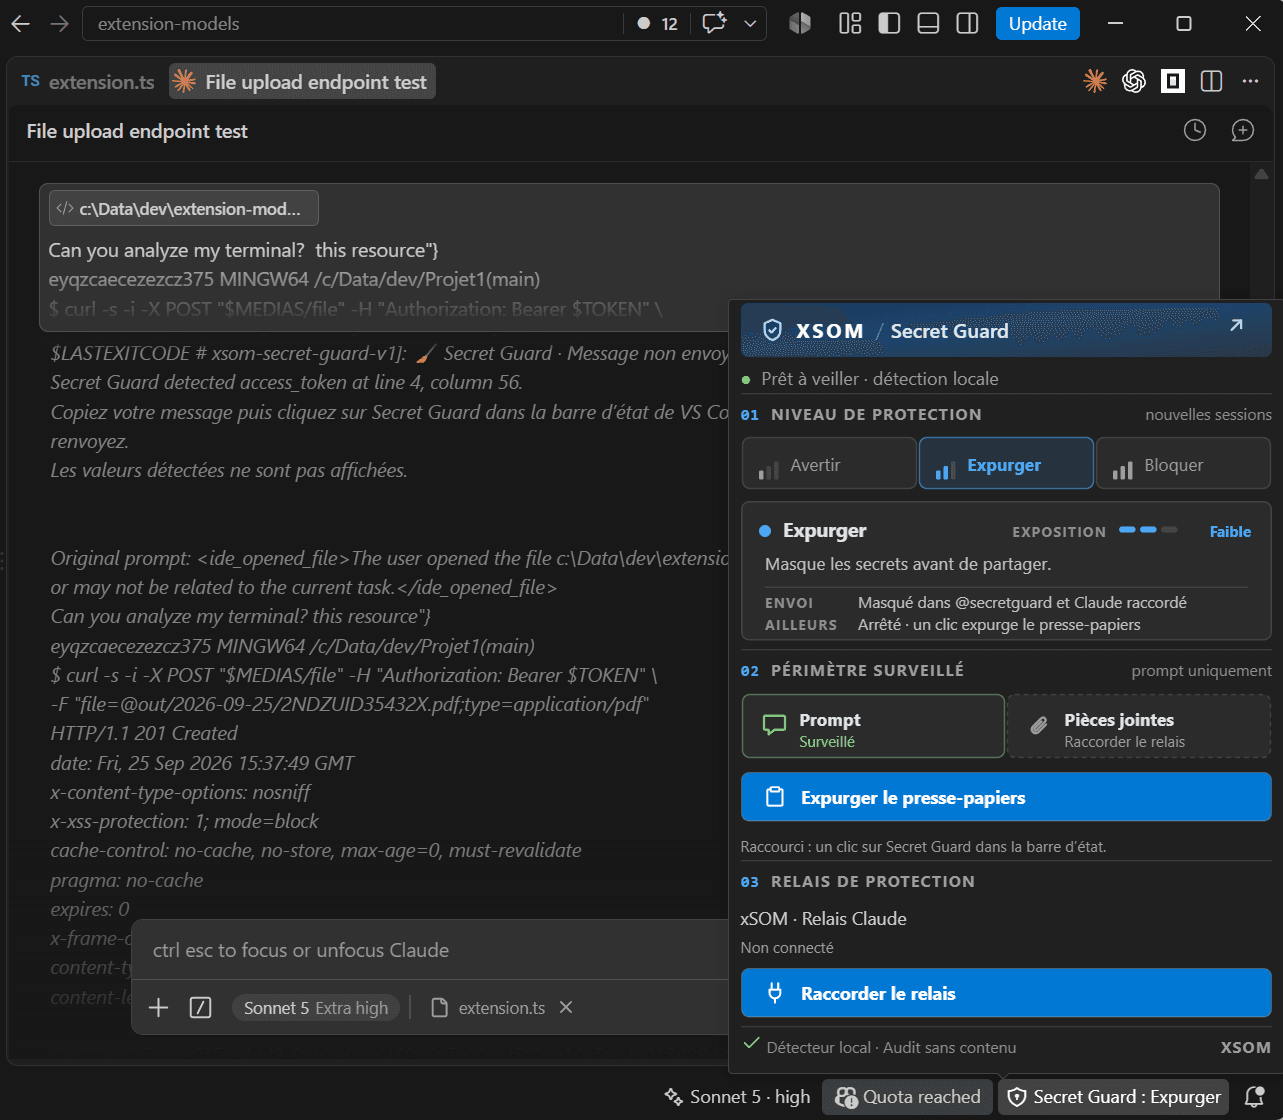Click the blue Update button

(x=1038, y=23)
